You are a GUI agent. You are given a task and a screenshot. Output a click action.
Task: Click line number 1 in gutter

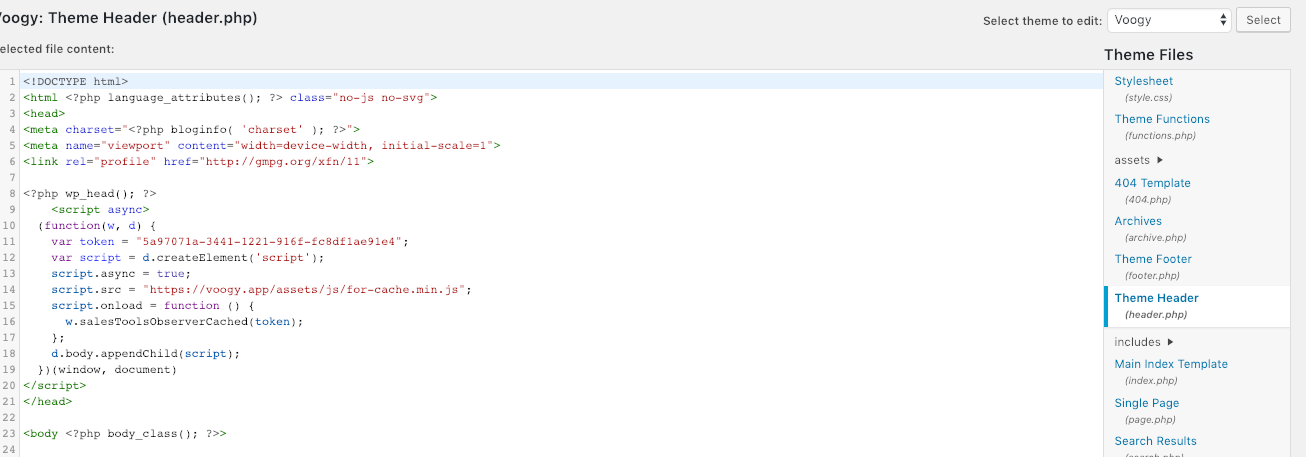click(x=13, y=81)
